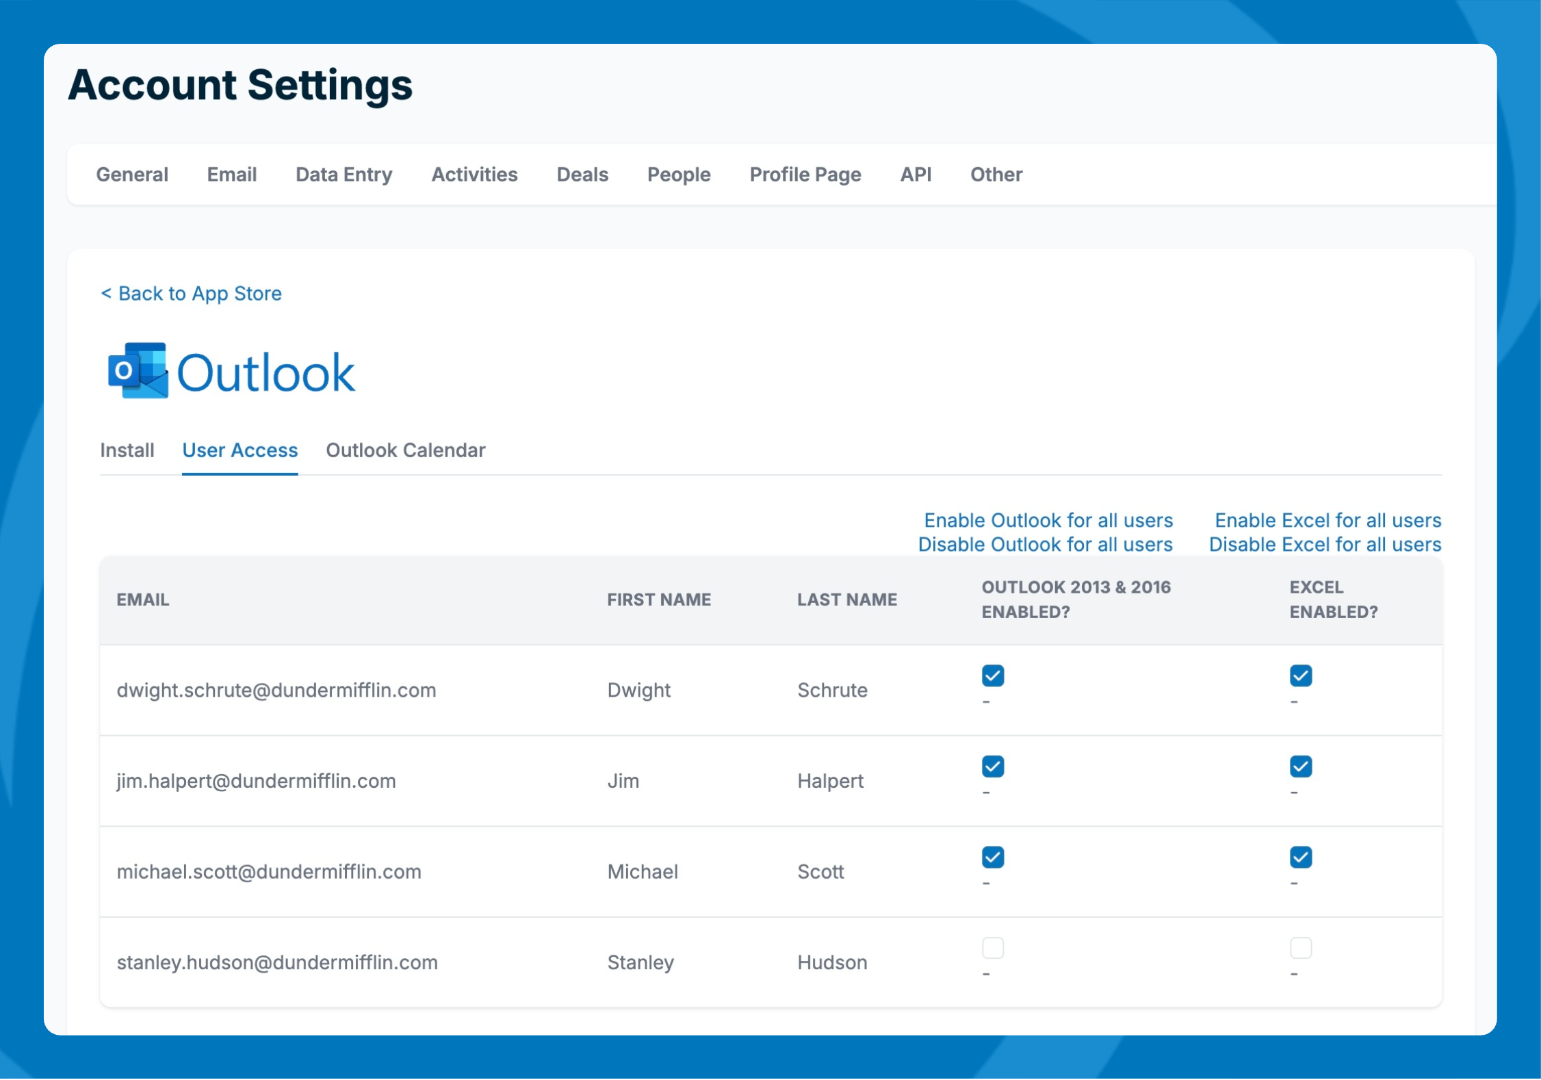Uncheck Outlook enabled for Dwight Schrute

pyautogui.click(x=992, y=676)
